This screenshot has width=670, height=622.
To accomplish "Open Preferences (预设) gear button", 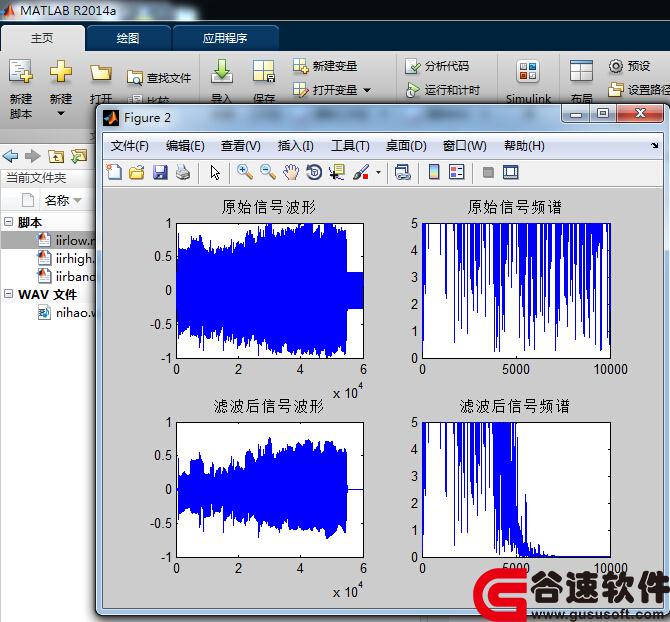I will [x=629, y=66].
